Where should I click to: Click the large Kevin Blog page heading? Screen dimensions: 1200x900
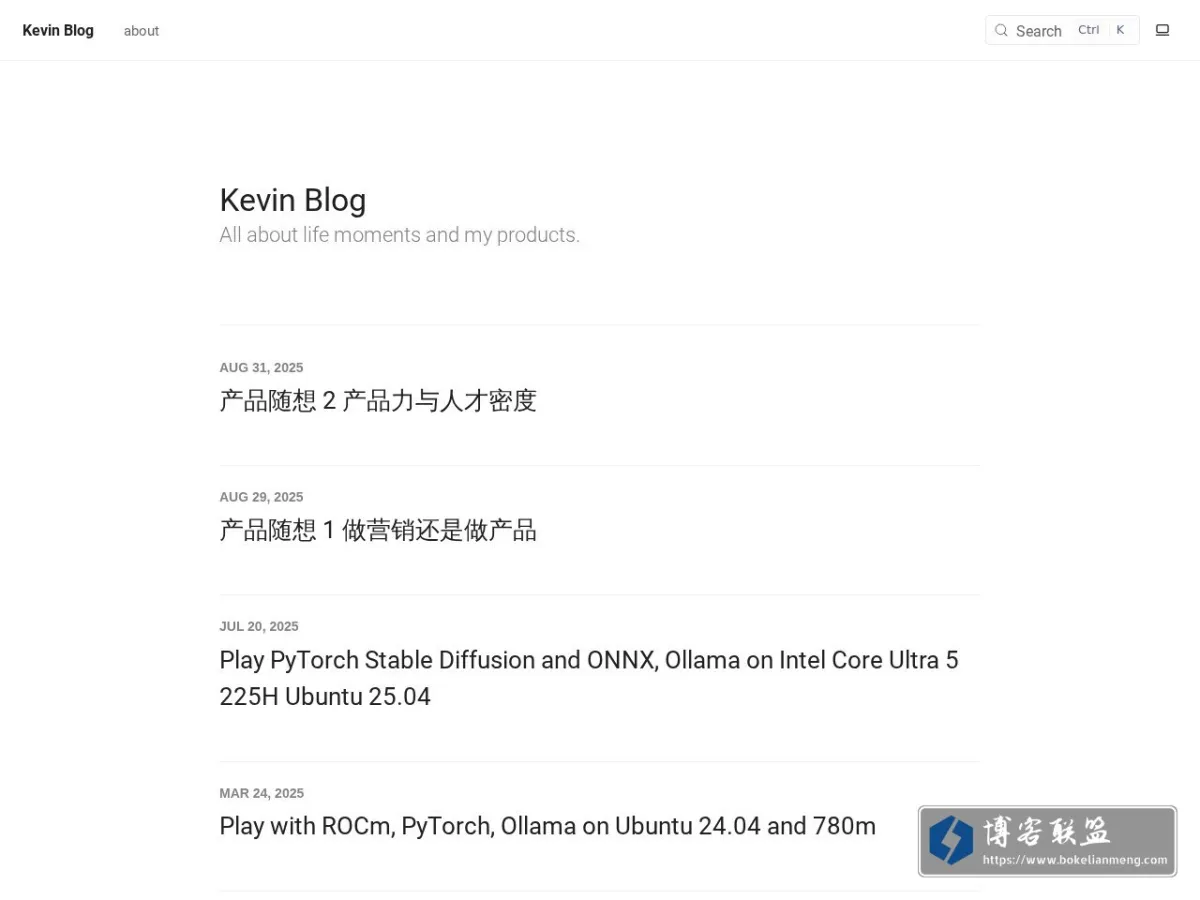293,200
